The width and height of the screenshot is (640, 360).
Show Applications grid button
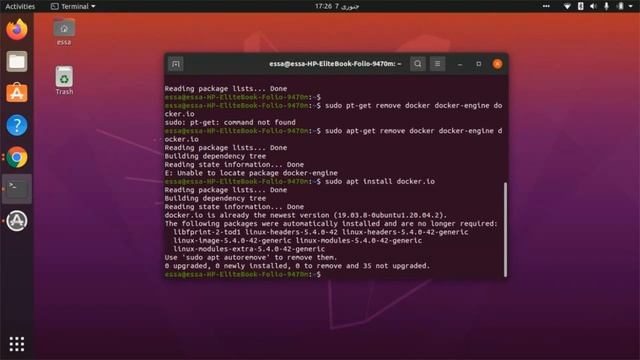[17, 344]
